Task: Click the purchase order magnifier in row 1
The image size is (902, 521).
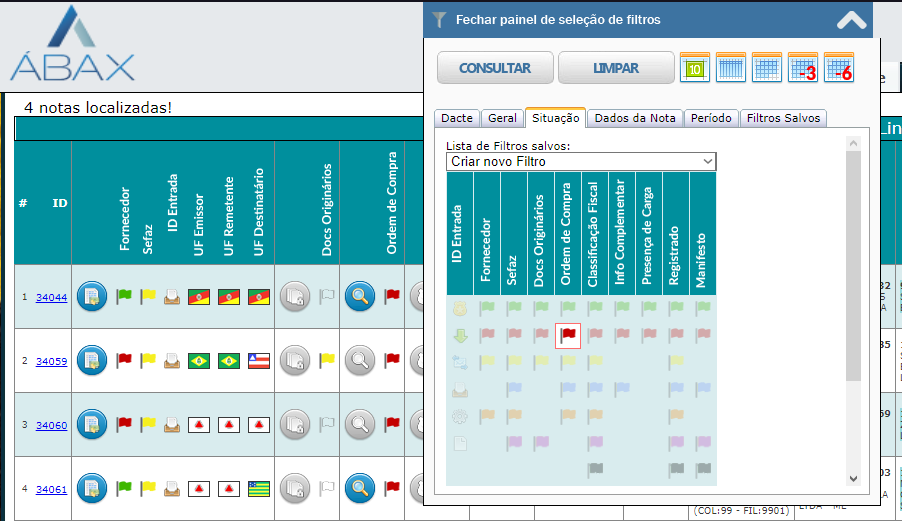Action: 360,296
